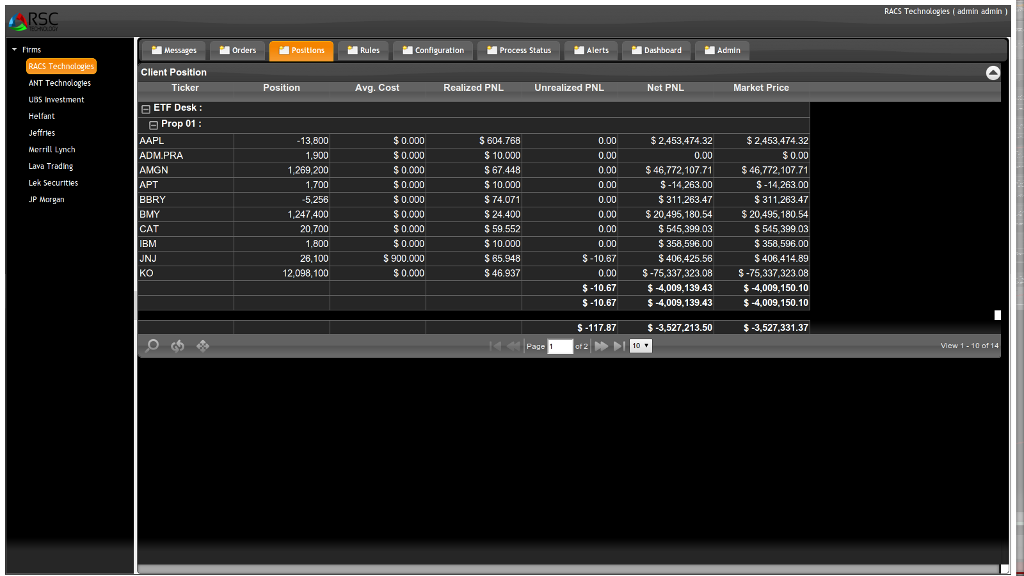This screenshot has height=576, width=1024.
Task: Go to next page of positions
Action: (602, 346)
